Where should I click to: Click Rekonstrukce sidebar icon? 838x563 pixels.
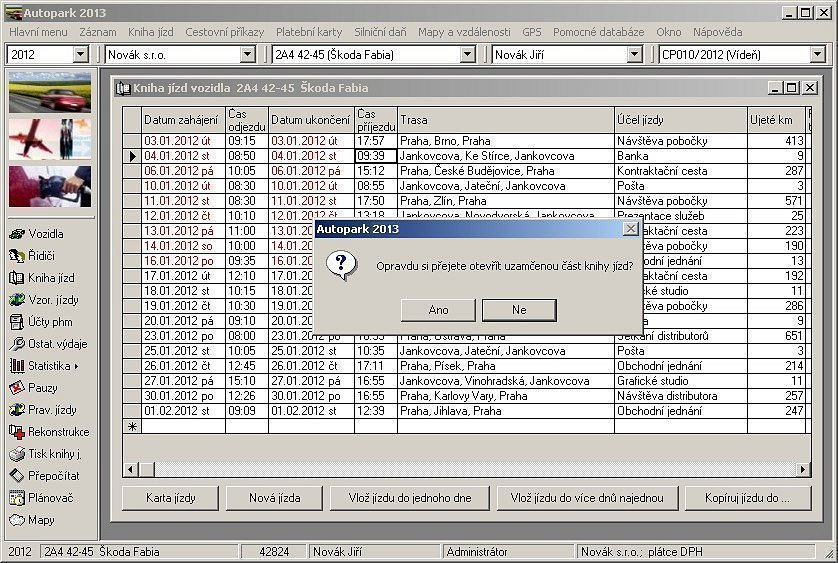[50, 432]
